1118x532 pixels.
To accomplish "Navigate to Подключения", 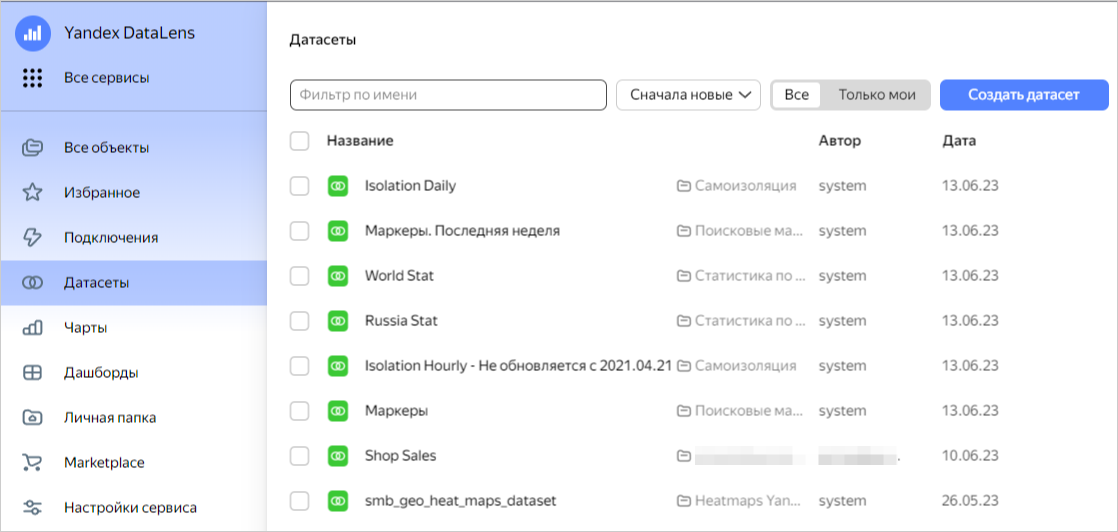I will tap(111, 237).
